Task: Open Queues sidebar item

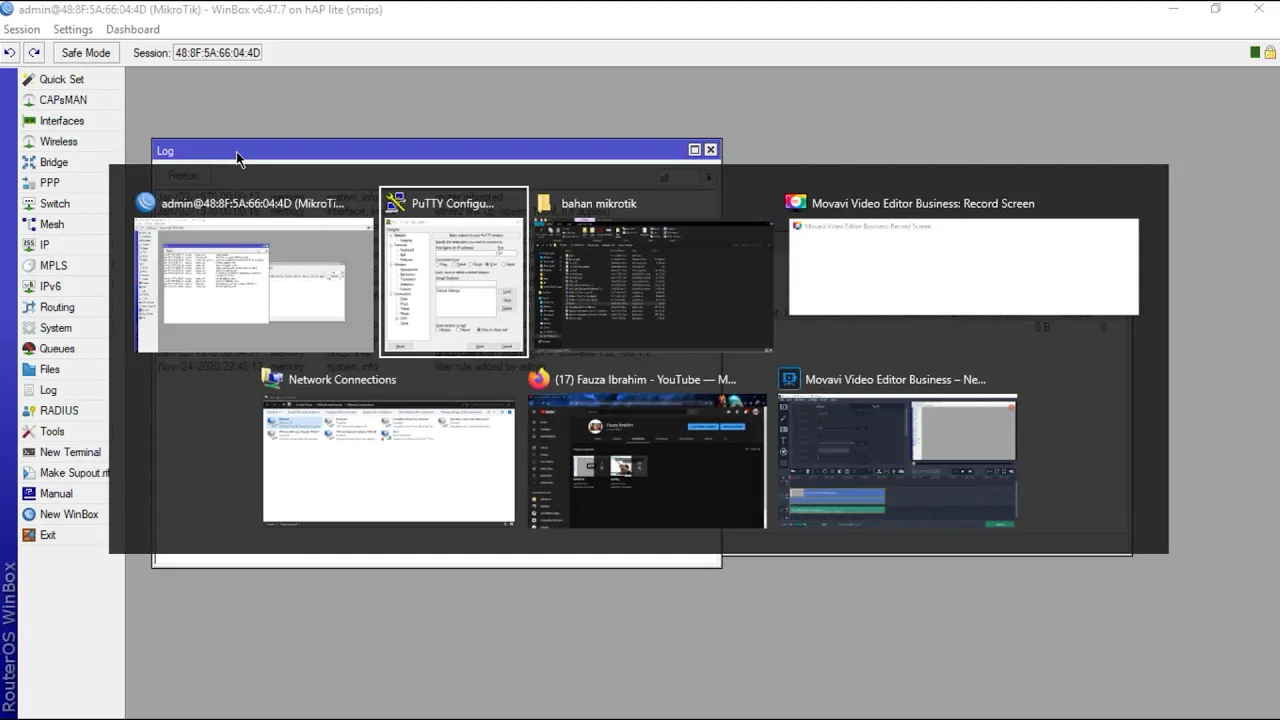Action: point(57,349)
